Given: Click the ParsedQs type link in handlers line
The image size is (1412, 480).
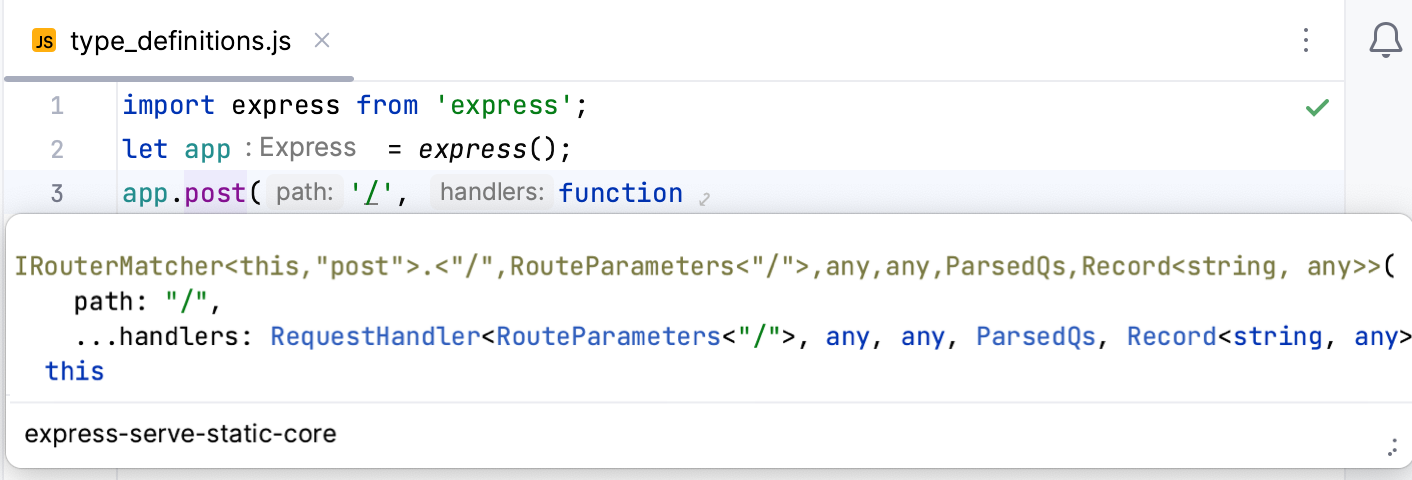Looking at the screenshot, I should pos(1036,337).
